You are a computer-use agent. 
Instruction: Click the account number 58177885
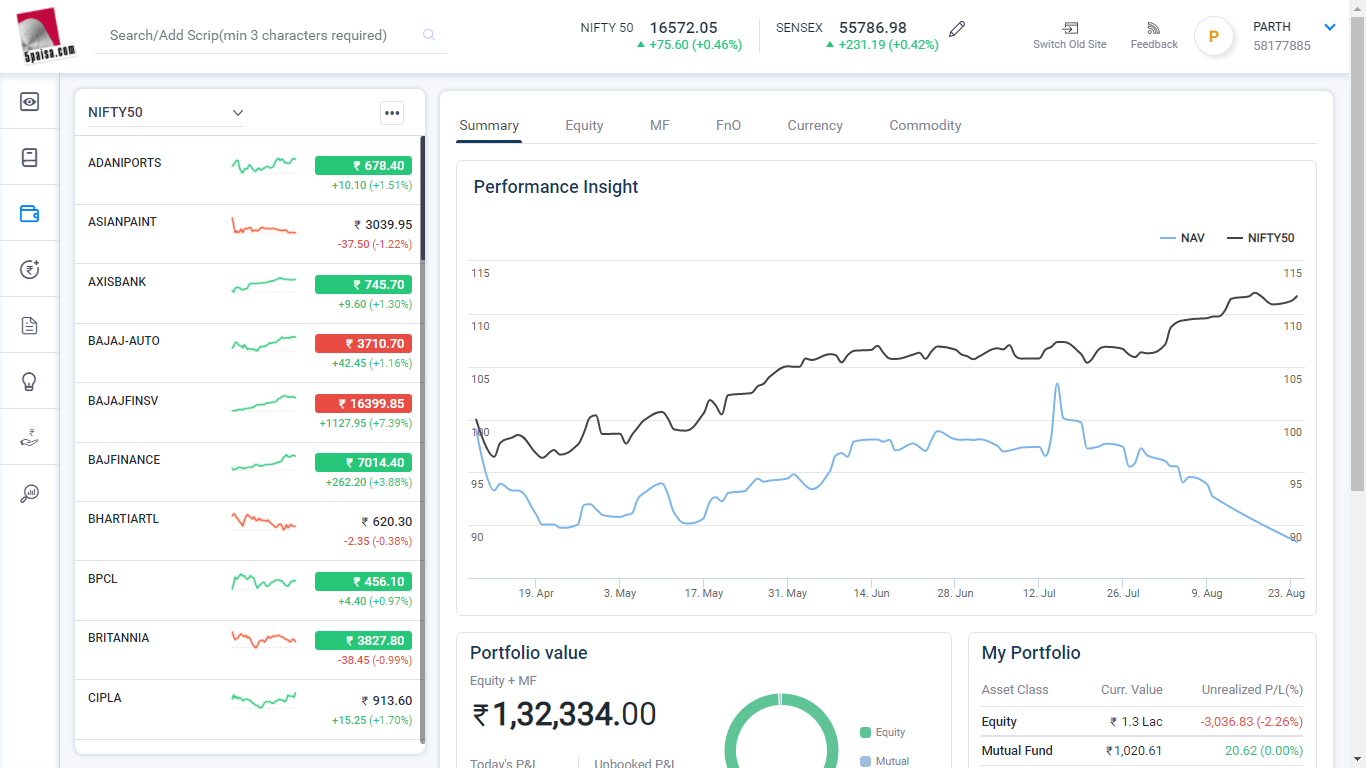click(1282, 46)
